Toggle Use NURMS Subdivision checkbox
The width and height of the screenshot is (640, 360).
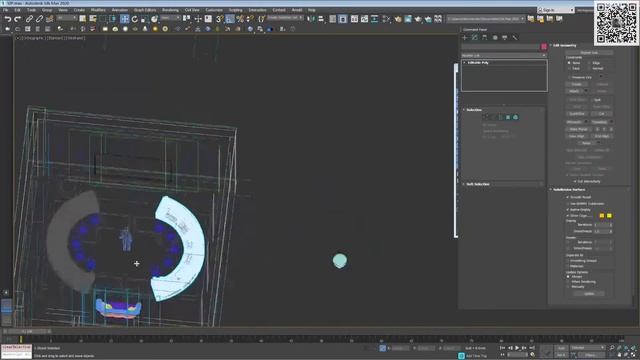point(568,203)
